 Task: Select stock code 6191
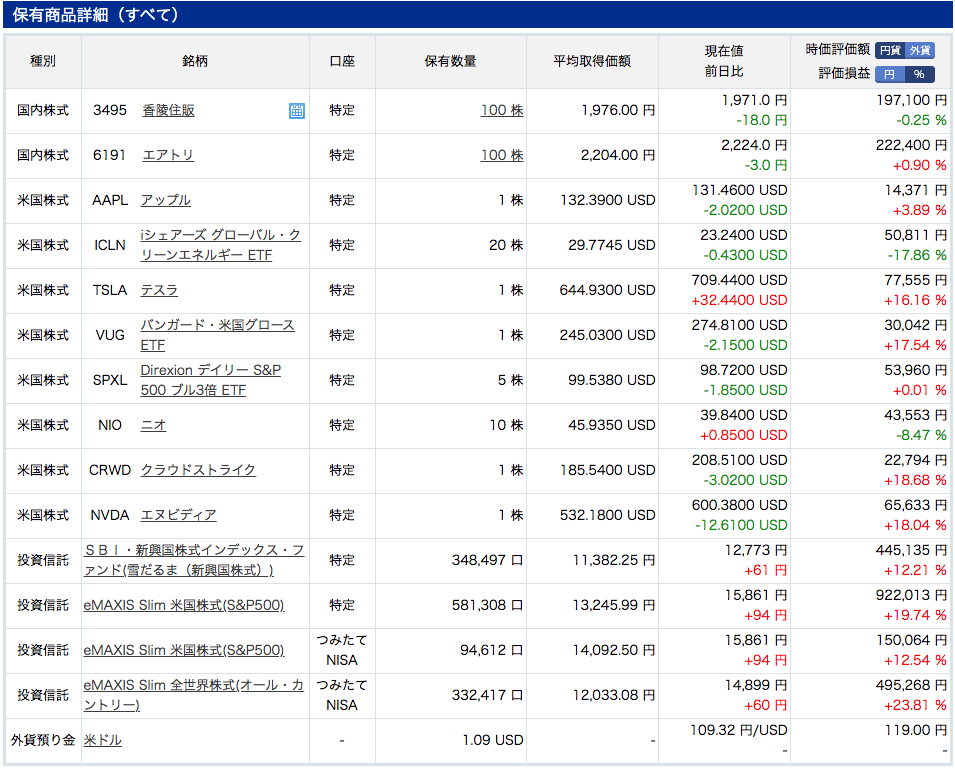pos(110,155)
